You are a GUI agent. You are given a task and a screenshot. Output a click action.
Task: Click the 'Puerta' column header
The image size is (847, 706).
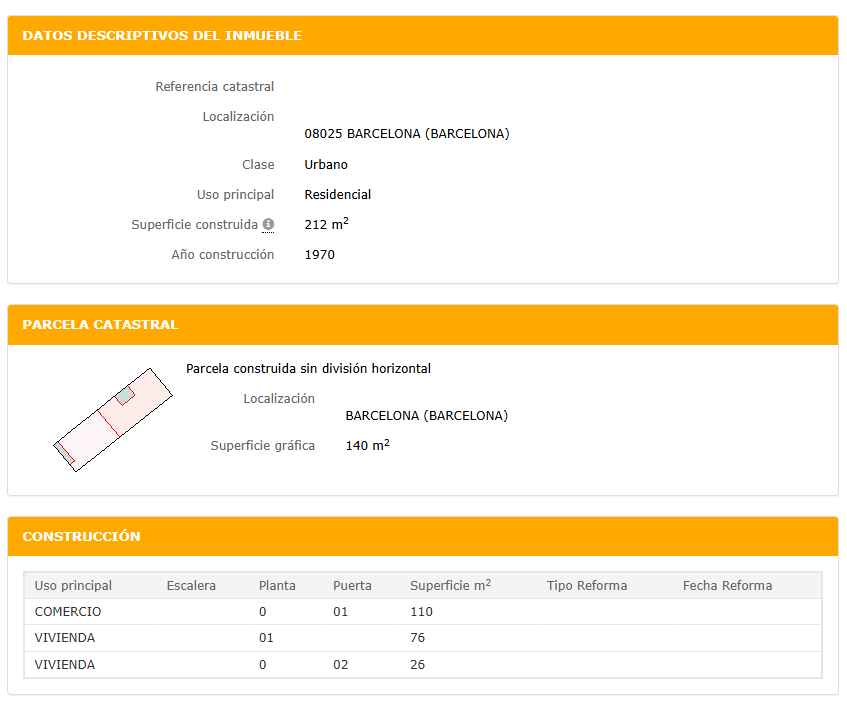[352, 586]
